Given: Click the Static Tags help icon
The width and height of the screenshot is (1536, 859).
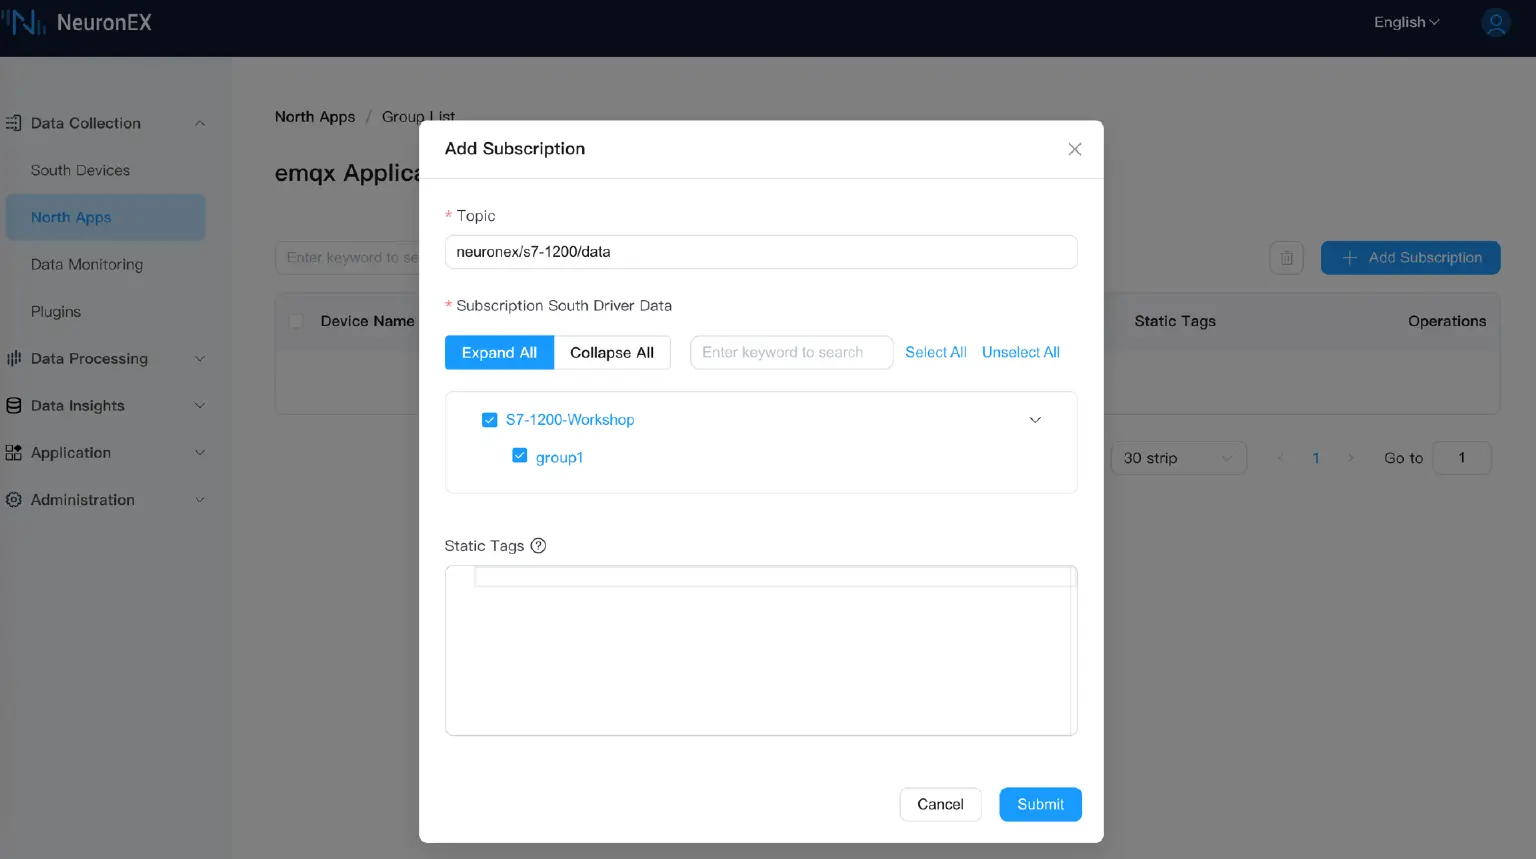Looking at the screenshot, I should coord(538,546).
